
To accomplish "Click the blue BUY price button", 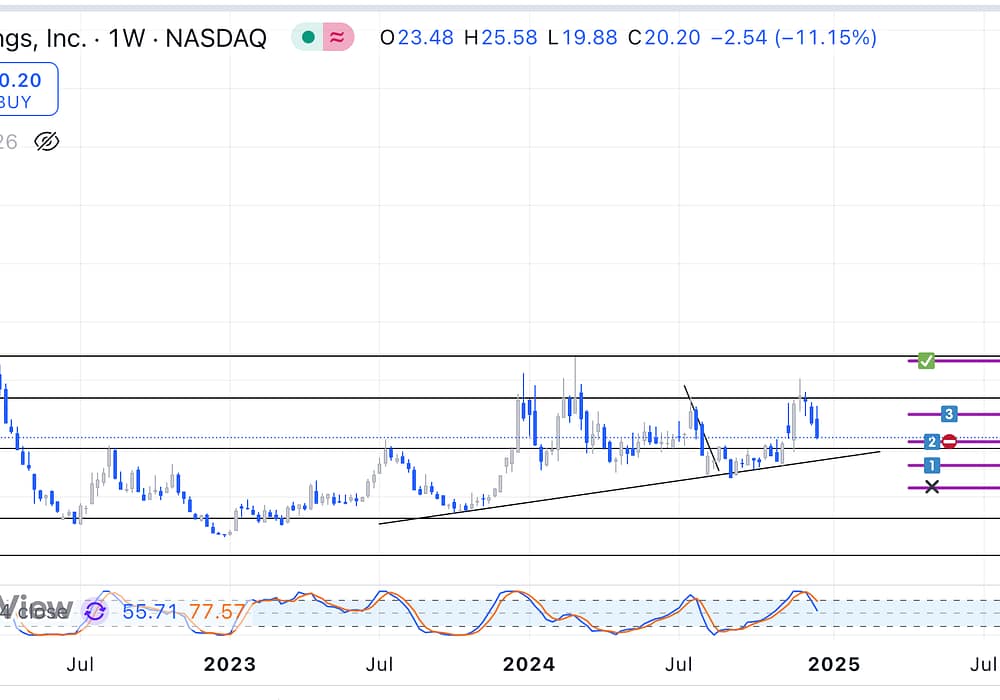I will (x=28, y=90).
